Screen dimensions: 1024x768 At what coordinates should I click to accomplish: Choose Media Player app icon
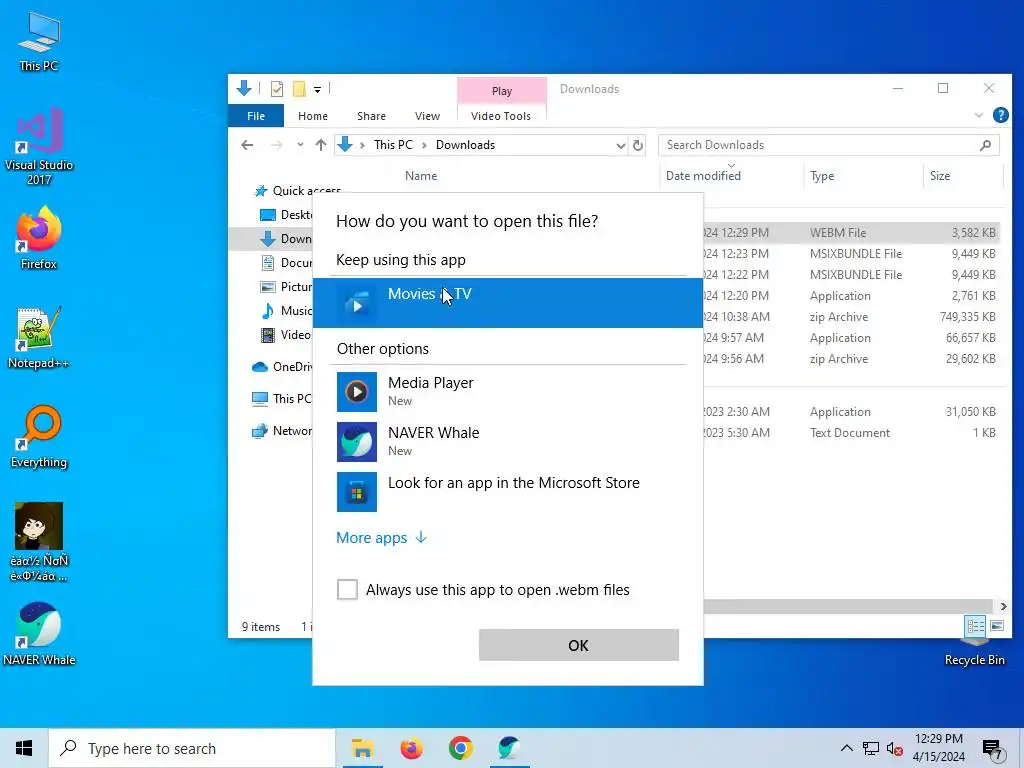357,392
